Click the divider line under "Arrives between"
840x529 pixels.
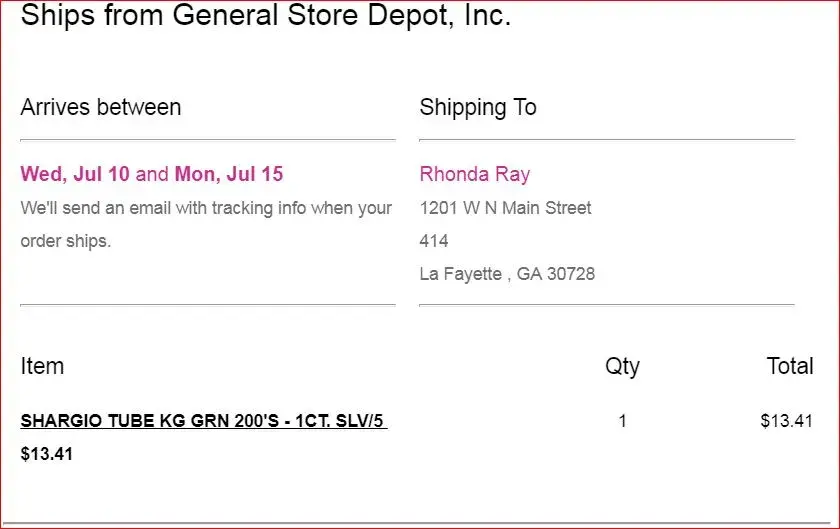[207, 139]
